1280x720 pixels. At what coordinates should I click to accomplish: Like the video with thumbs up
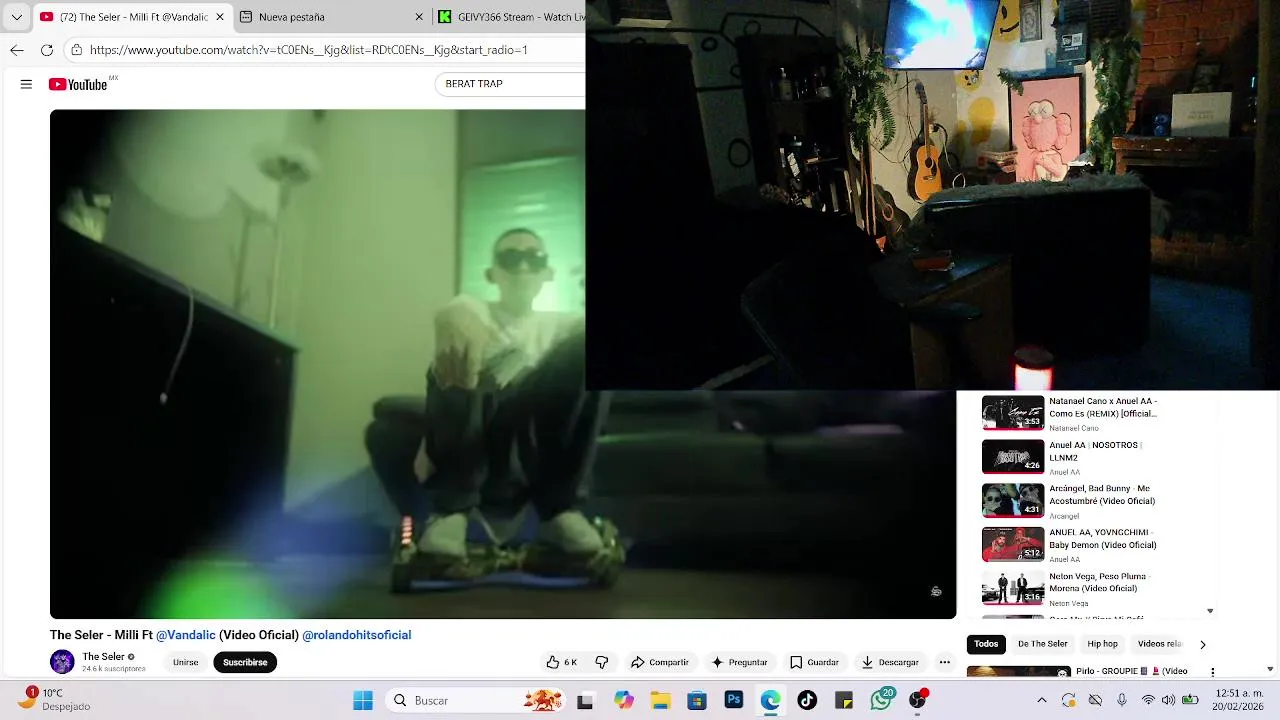click(561, 662)
